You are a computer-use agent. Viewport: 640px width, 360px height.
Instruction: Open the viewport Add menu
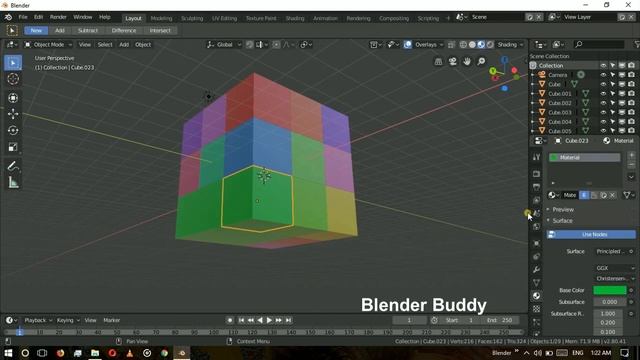point(124,44)
